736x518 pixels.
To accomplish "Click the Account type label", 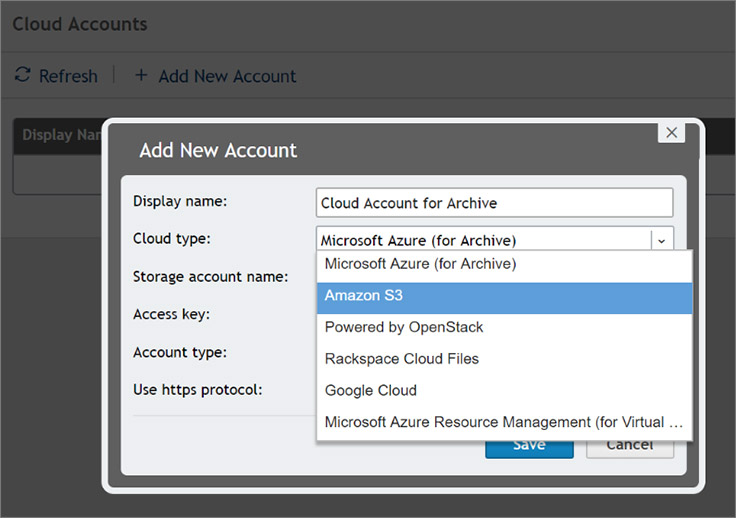I will tap(180, 352).
